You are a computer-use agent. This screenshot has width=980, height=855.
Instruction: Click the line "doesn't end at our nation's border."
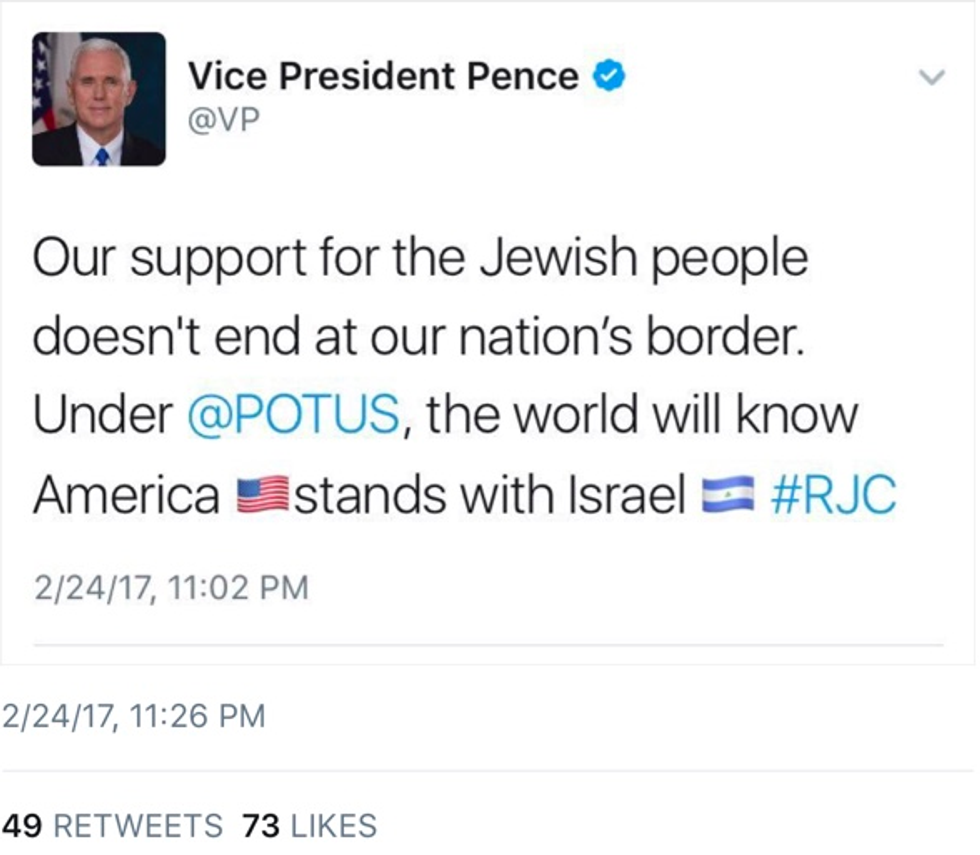(418, 337)
